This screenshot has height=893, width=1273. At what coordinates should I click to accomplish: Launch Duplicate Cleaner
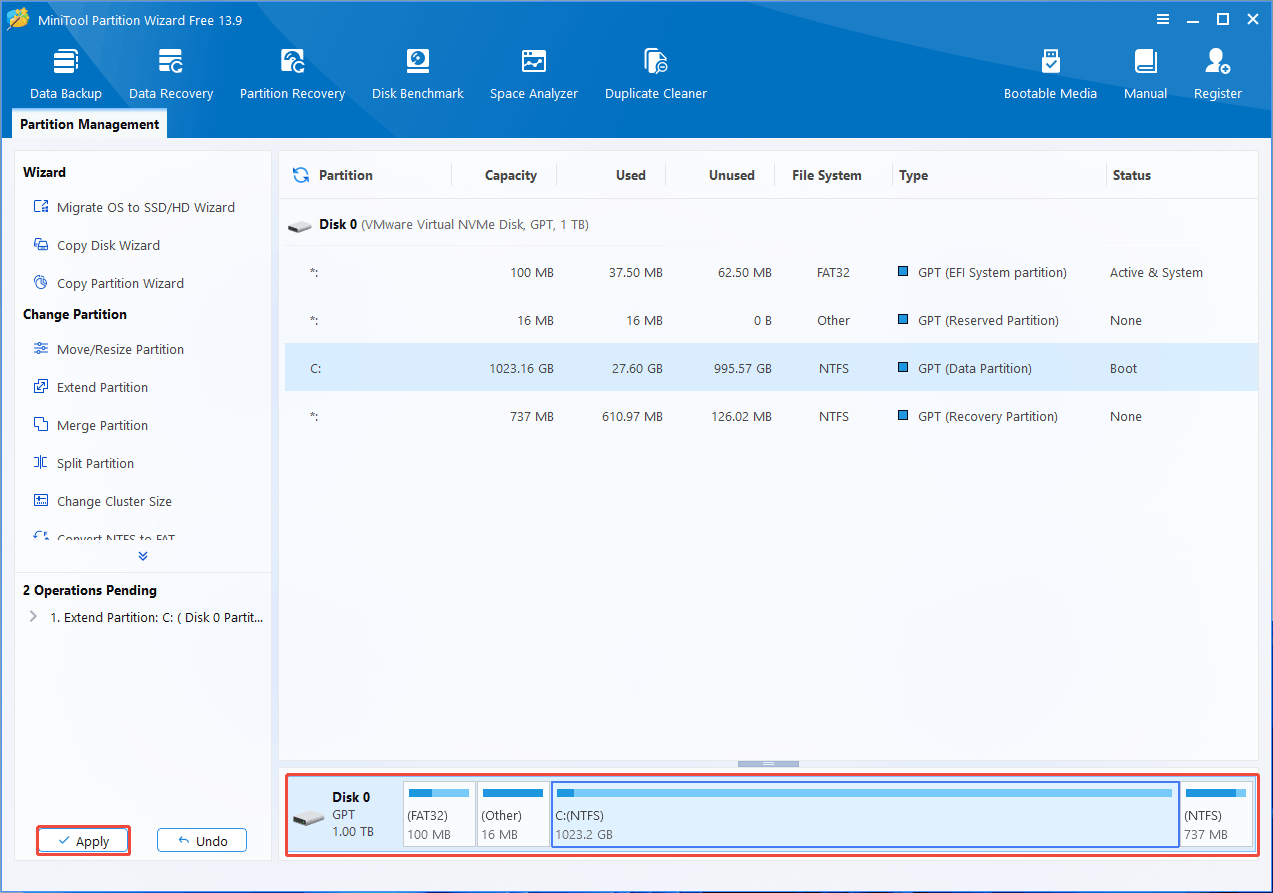[x=656, y=74]
